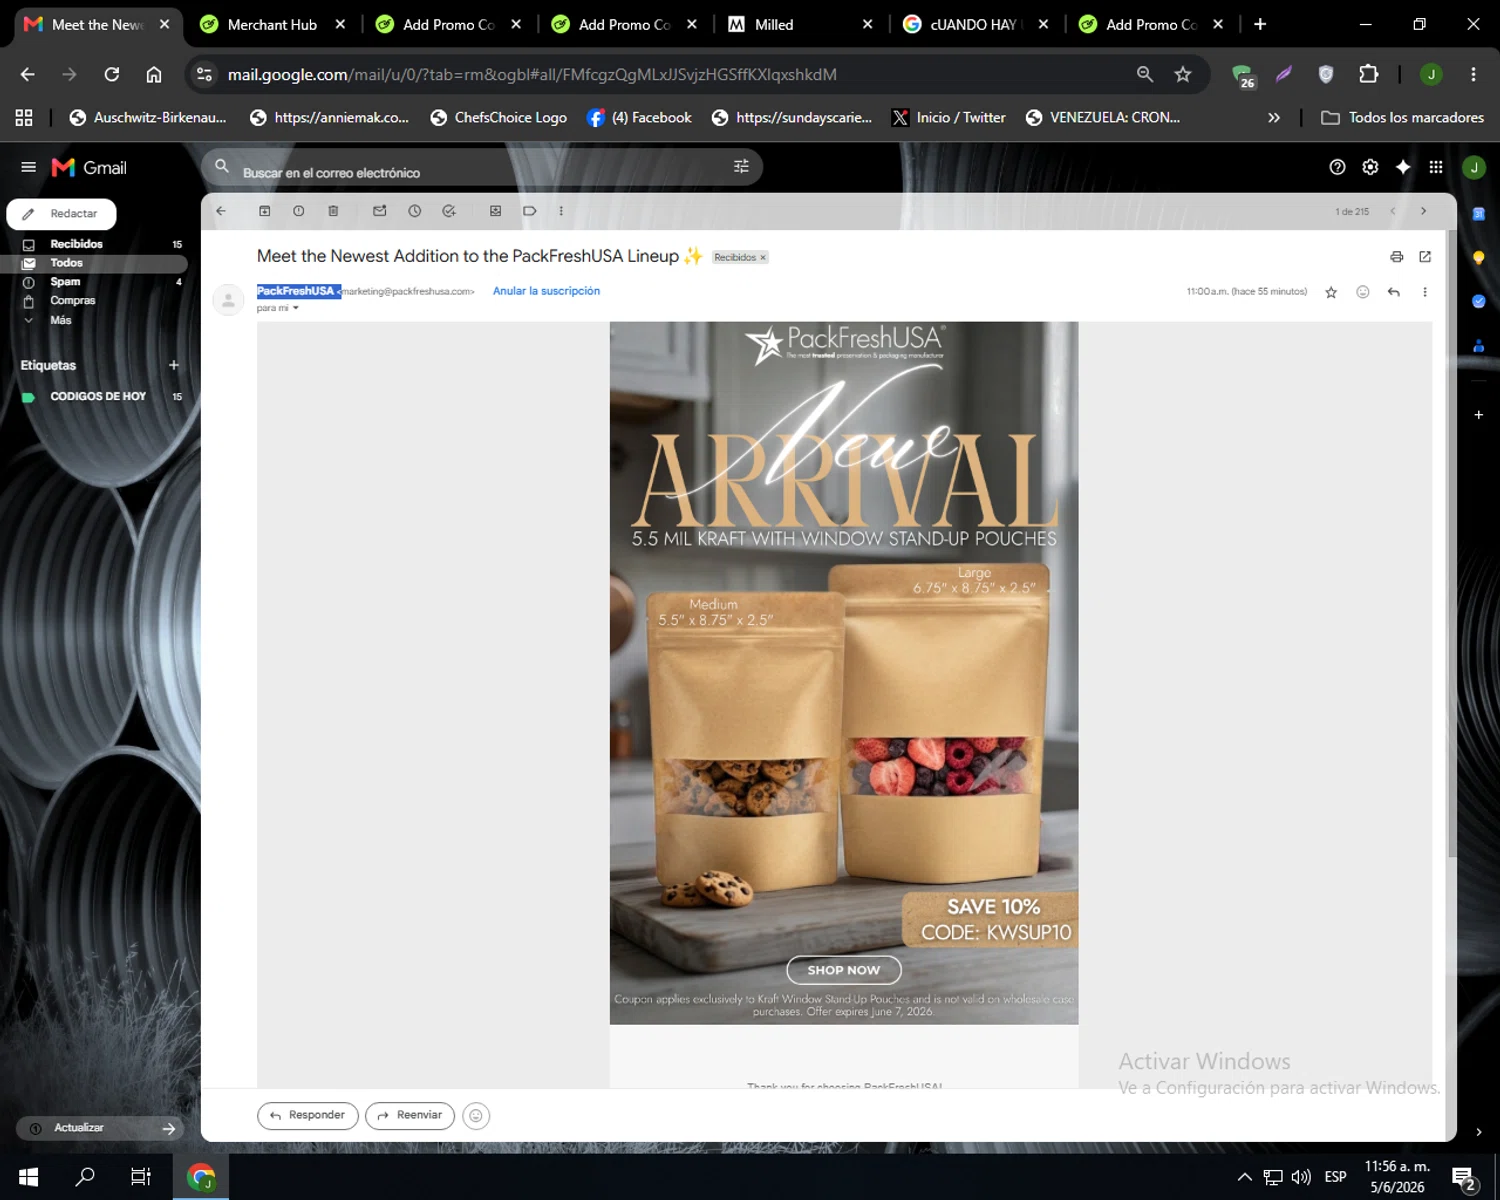Open Contacts side panel icon

[x=1478, y=346]
